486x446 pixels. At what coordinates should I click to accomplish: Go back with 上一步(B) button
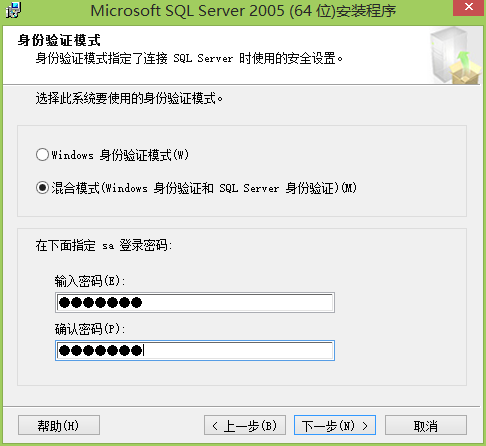point(245,425)
